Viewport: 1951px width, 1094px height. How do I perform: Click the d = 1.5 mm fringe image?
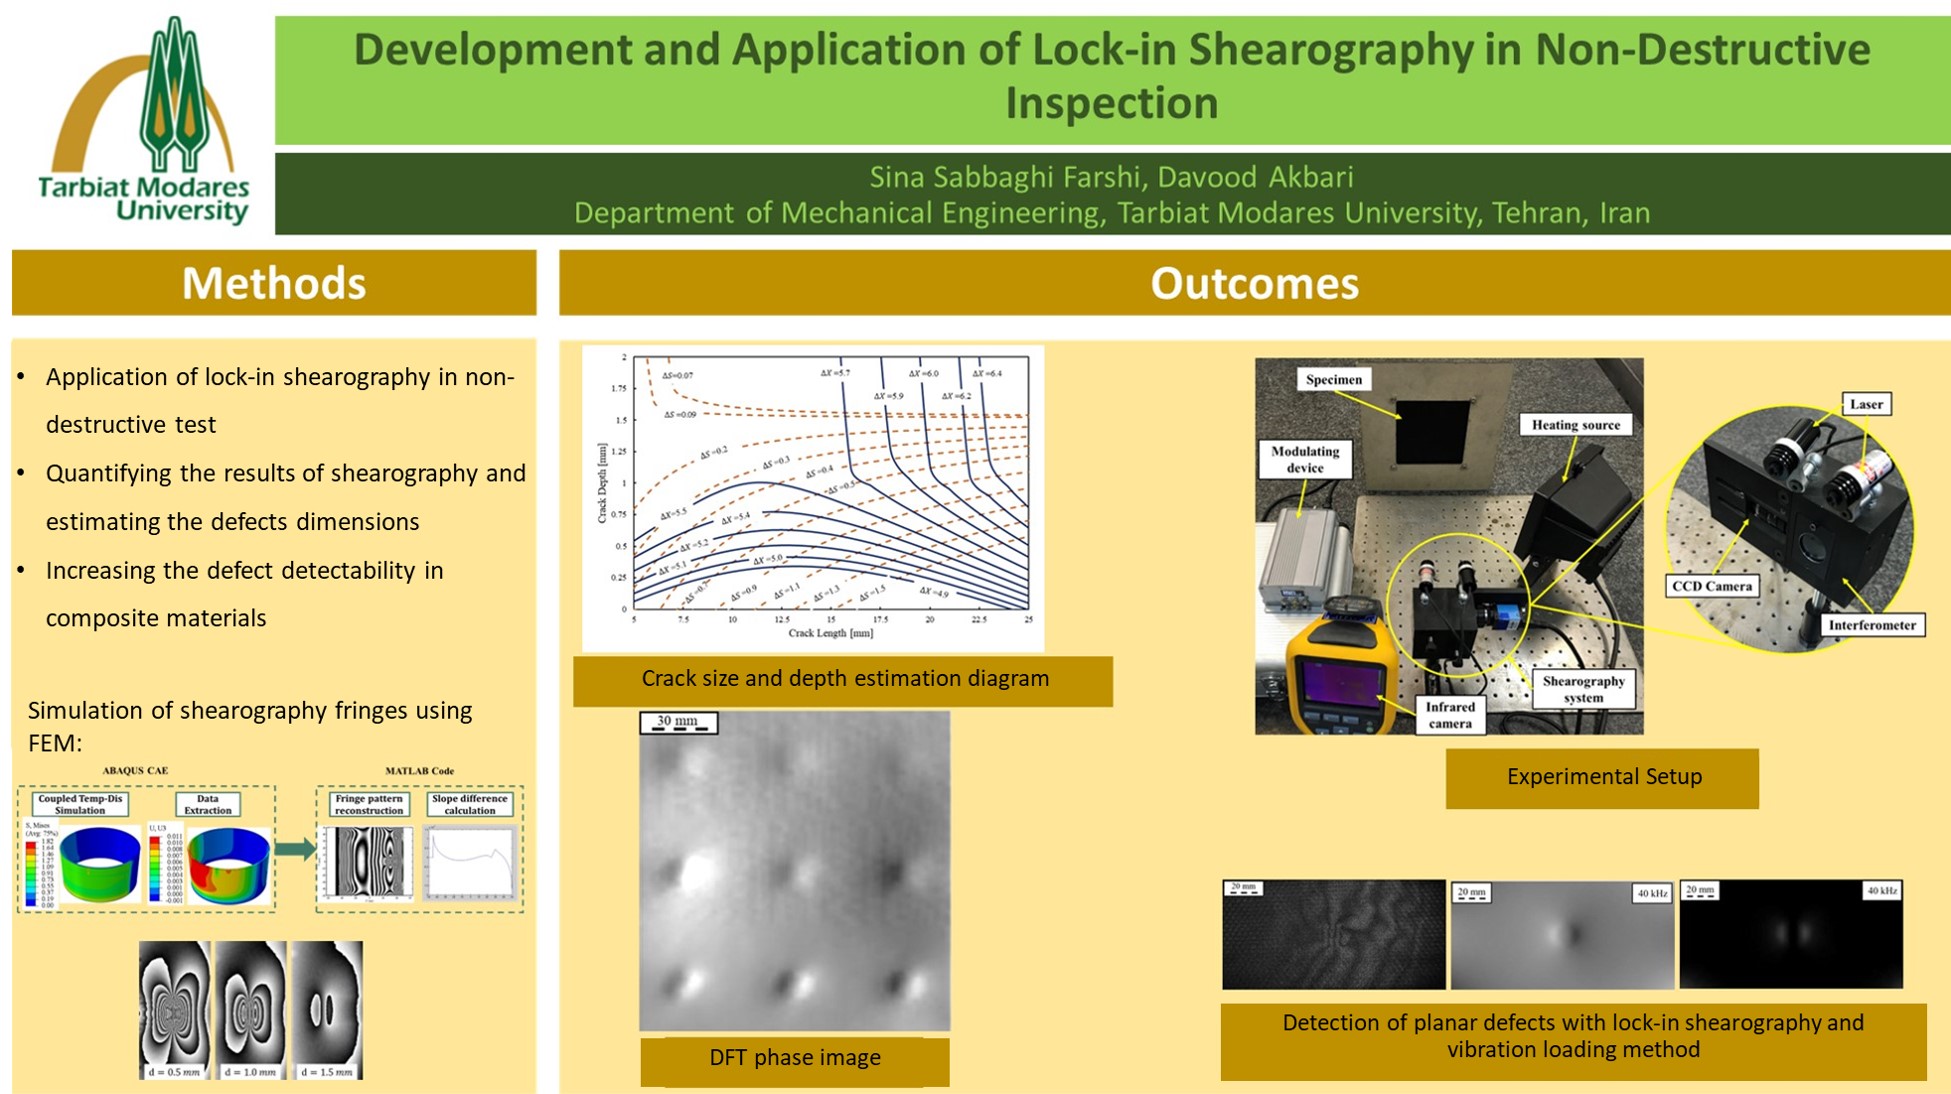tap(327, 1008)
